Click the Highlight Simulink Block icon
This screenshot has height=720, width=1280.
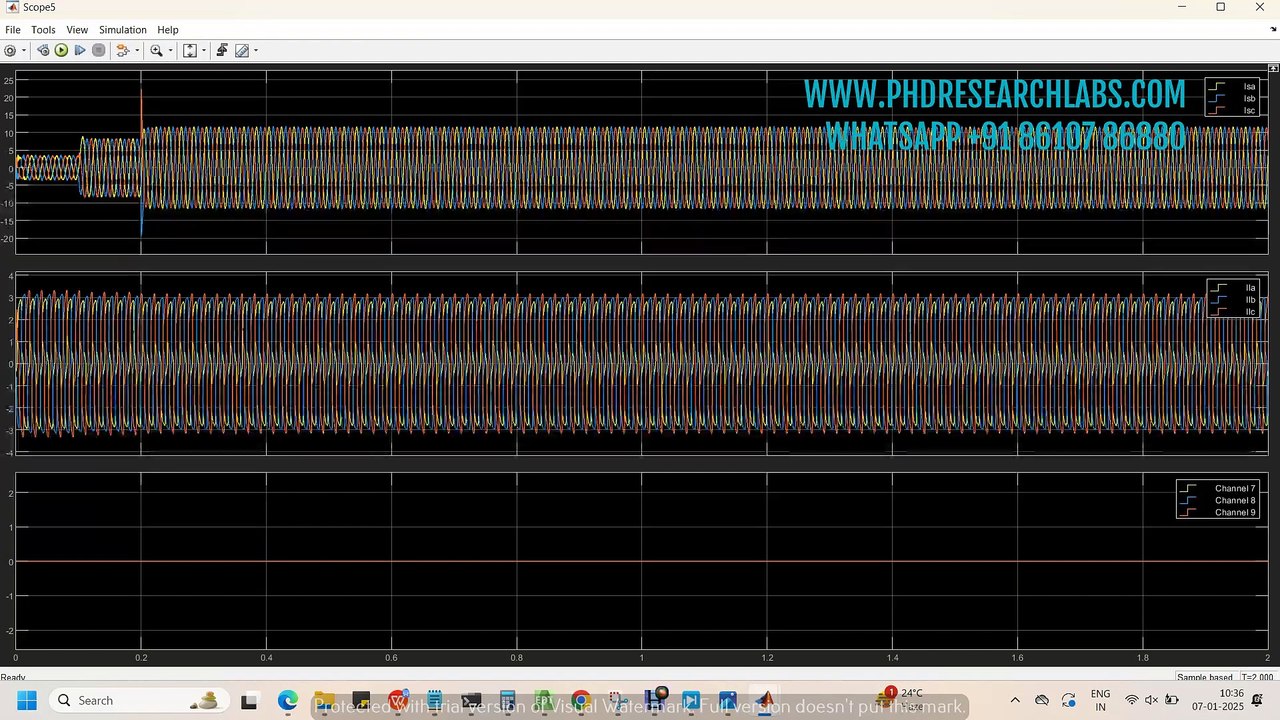coord(122,50)
